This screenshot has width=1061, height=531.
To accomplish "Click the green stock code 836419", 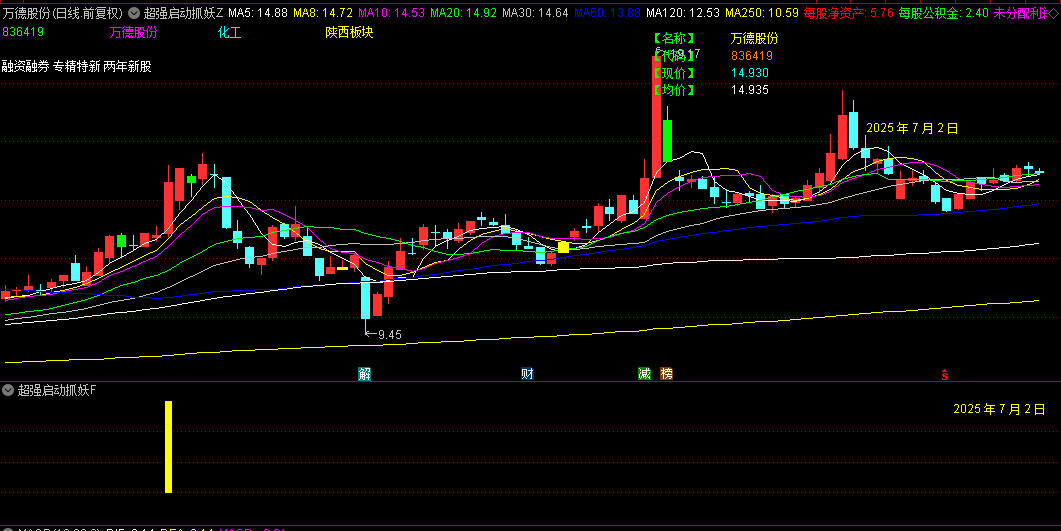I will (24, 32).
